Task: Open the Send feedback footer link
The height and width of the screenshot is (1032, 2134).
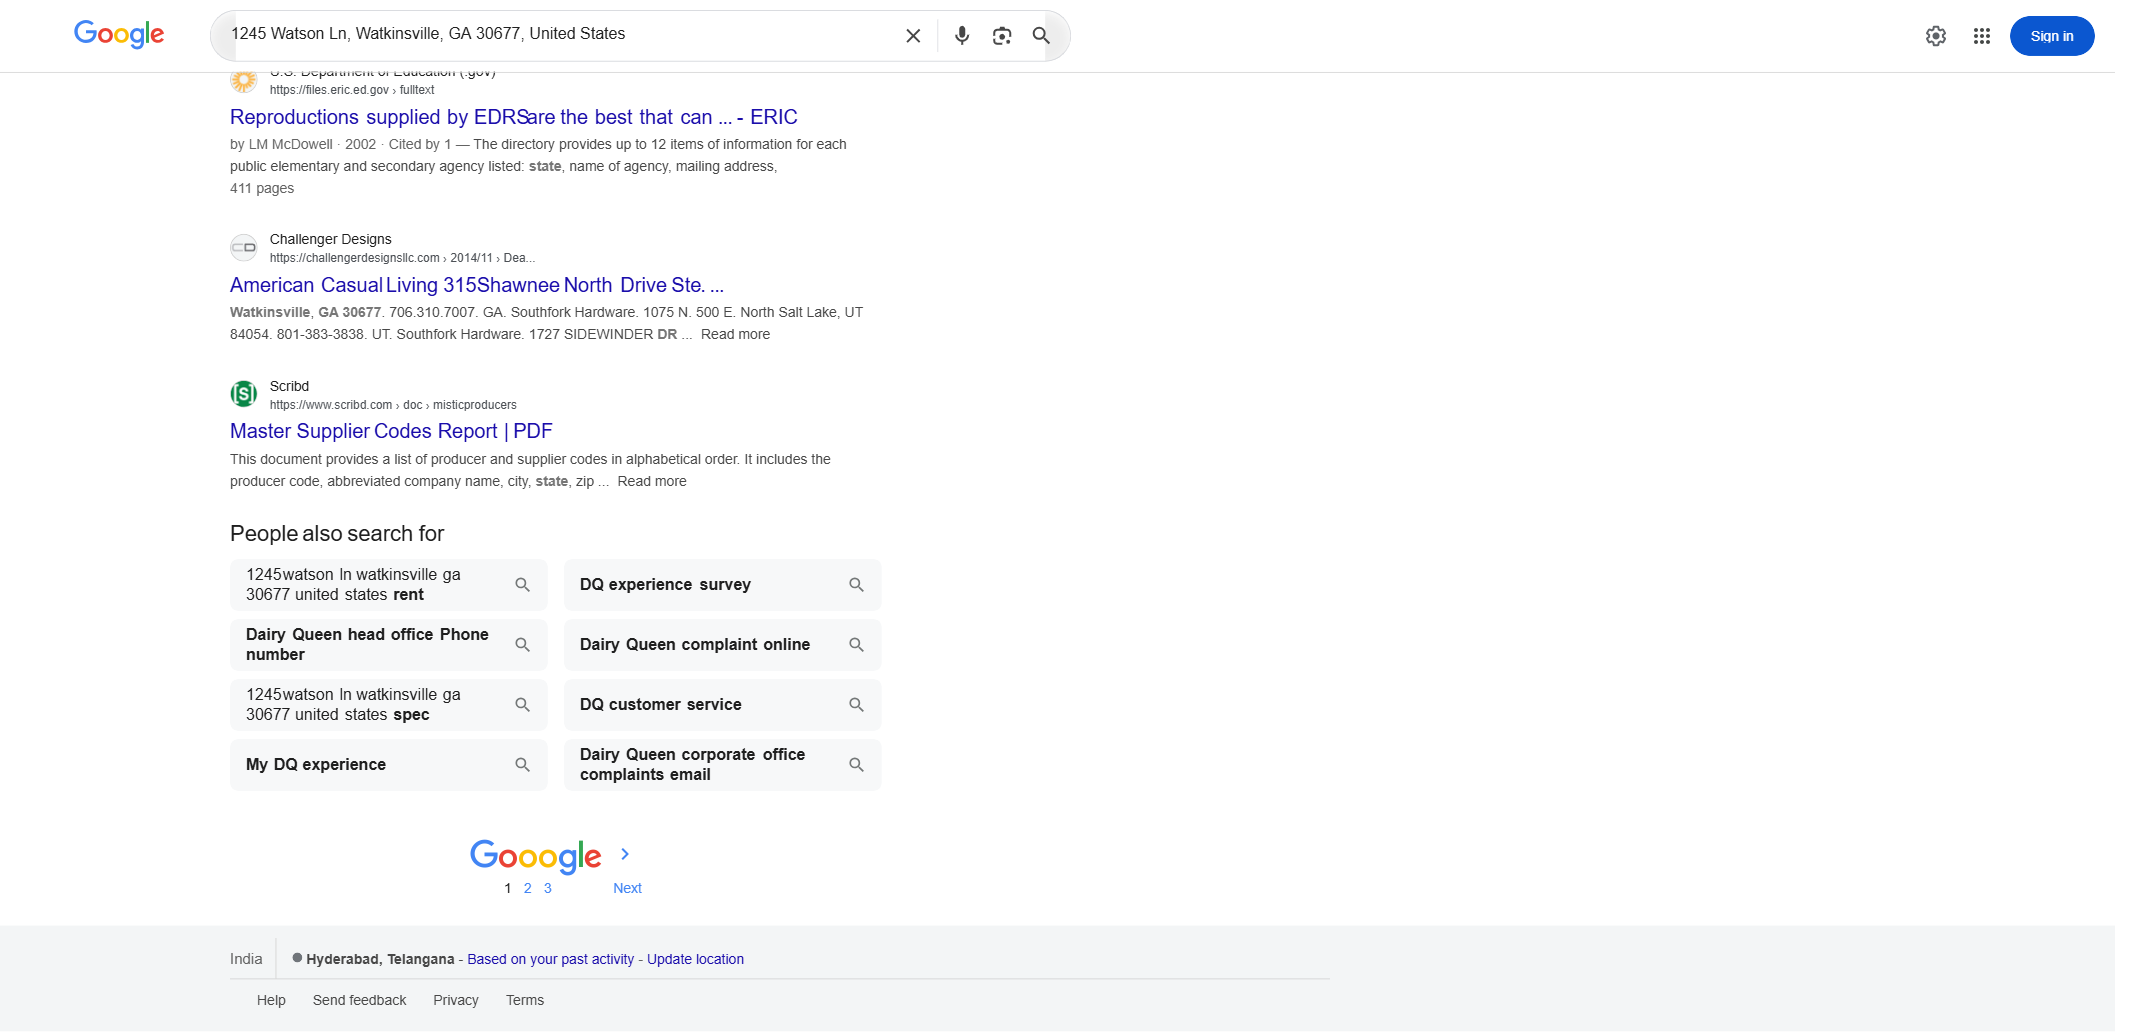Action: click(x=360, y=1000)
